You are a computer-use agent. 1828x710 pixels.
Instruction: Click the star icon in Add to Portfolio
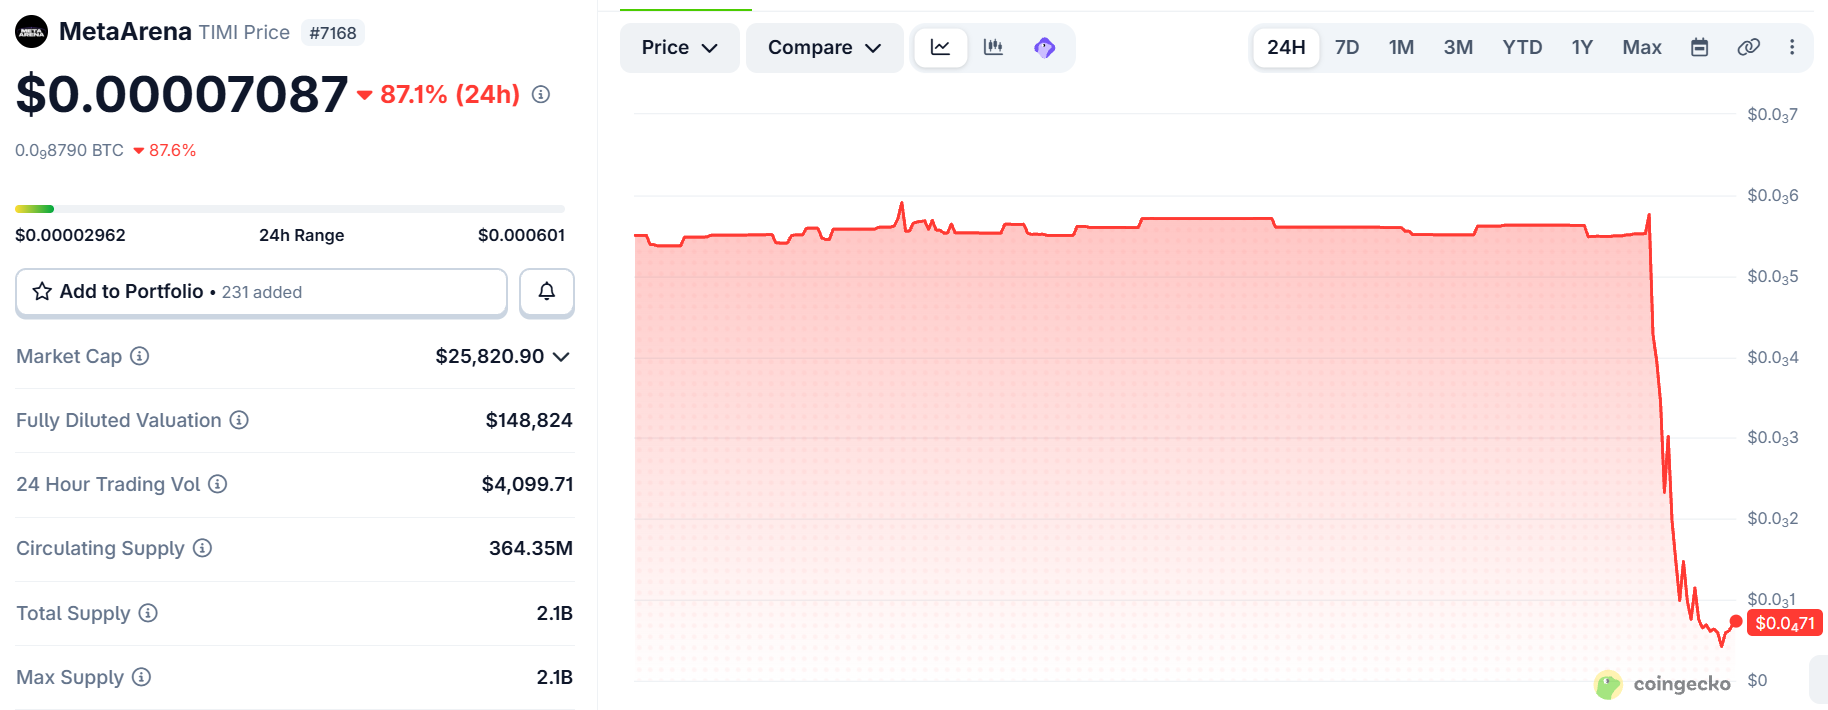(x=42, y=291)
